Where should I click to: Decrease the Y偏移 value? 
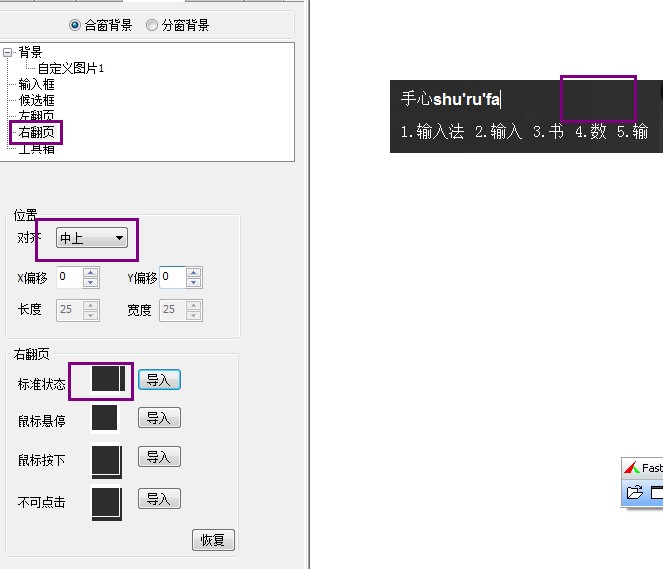[194, 283]
